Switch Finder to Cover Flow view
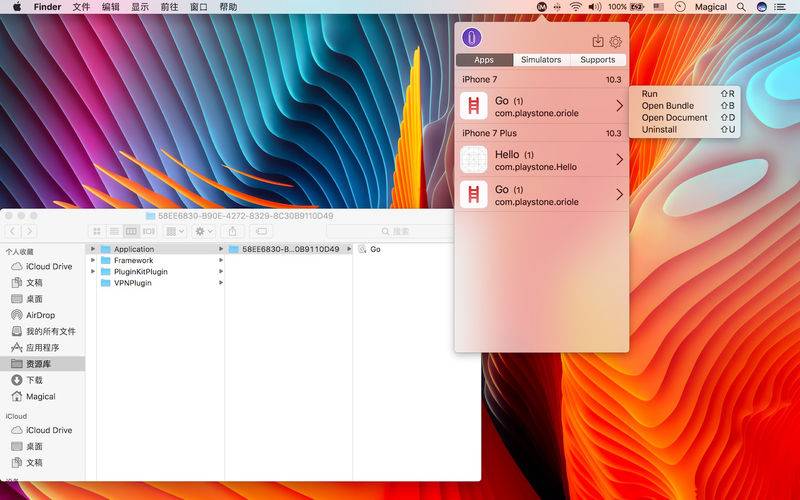 148,231
